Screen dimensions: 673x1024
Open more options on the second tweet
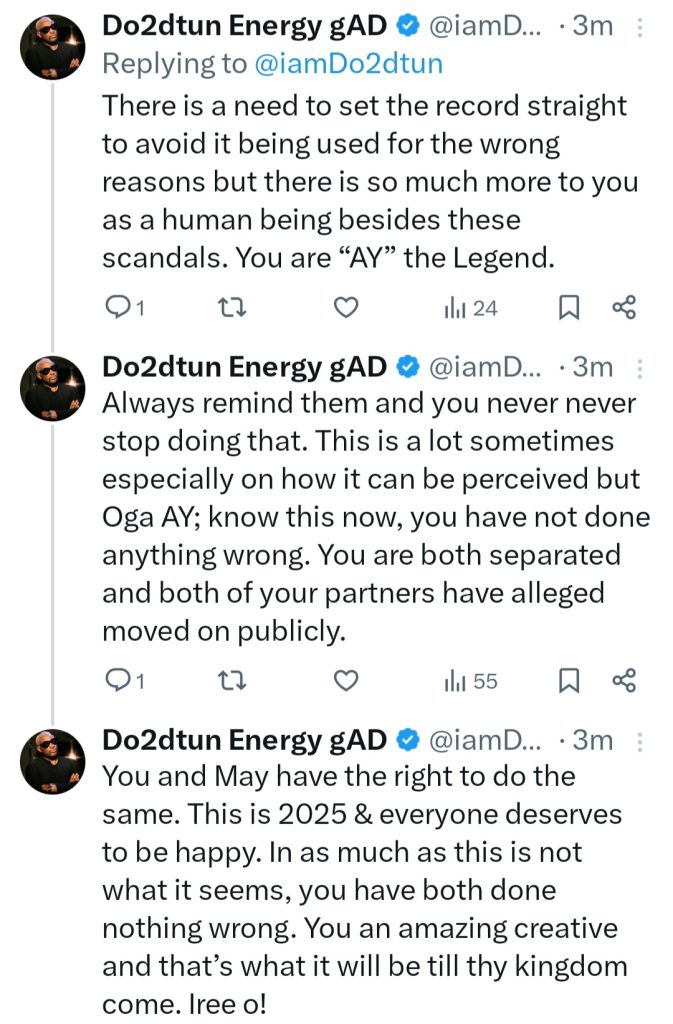tap(640, 367)
